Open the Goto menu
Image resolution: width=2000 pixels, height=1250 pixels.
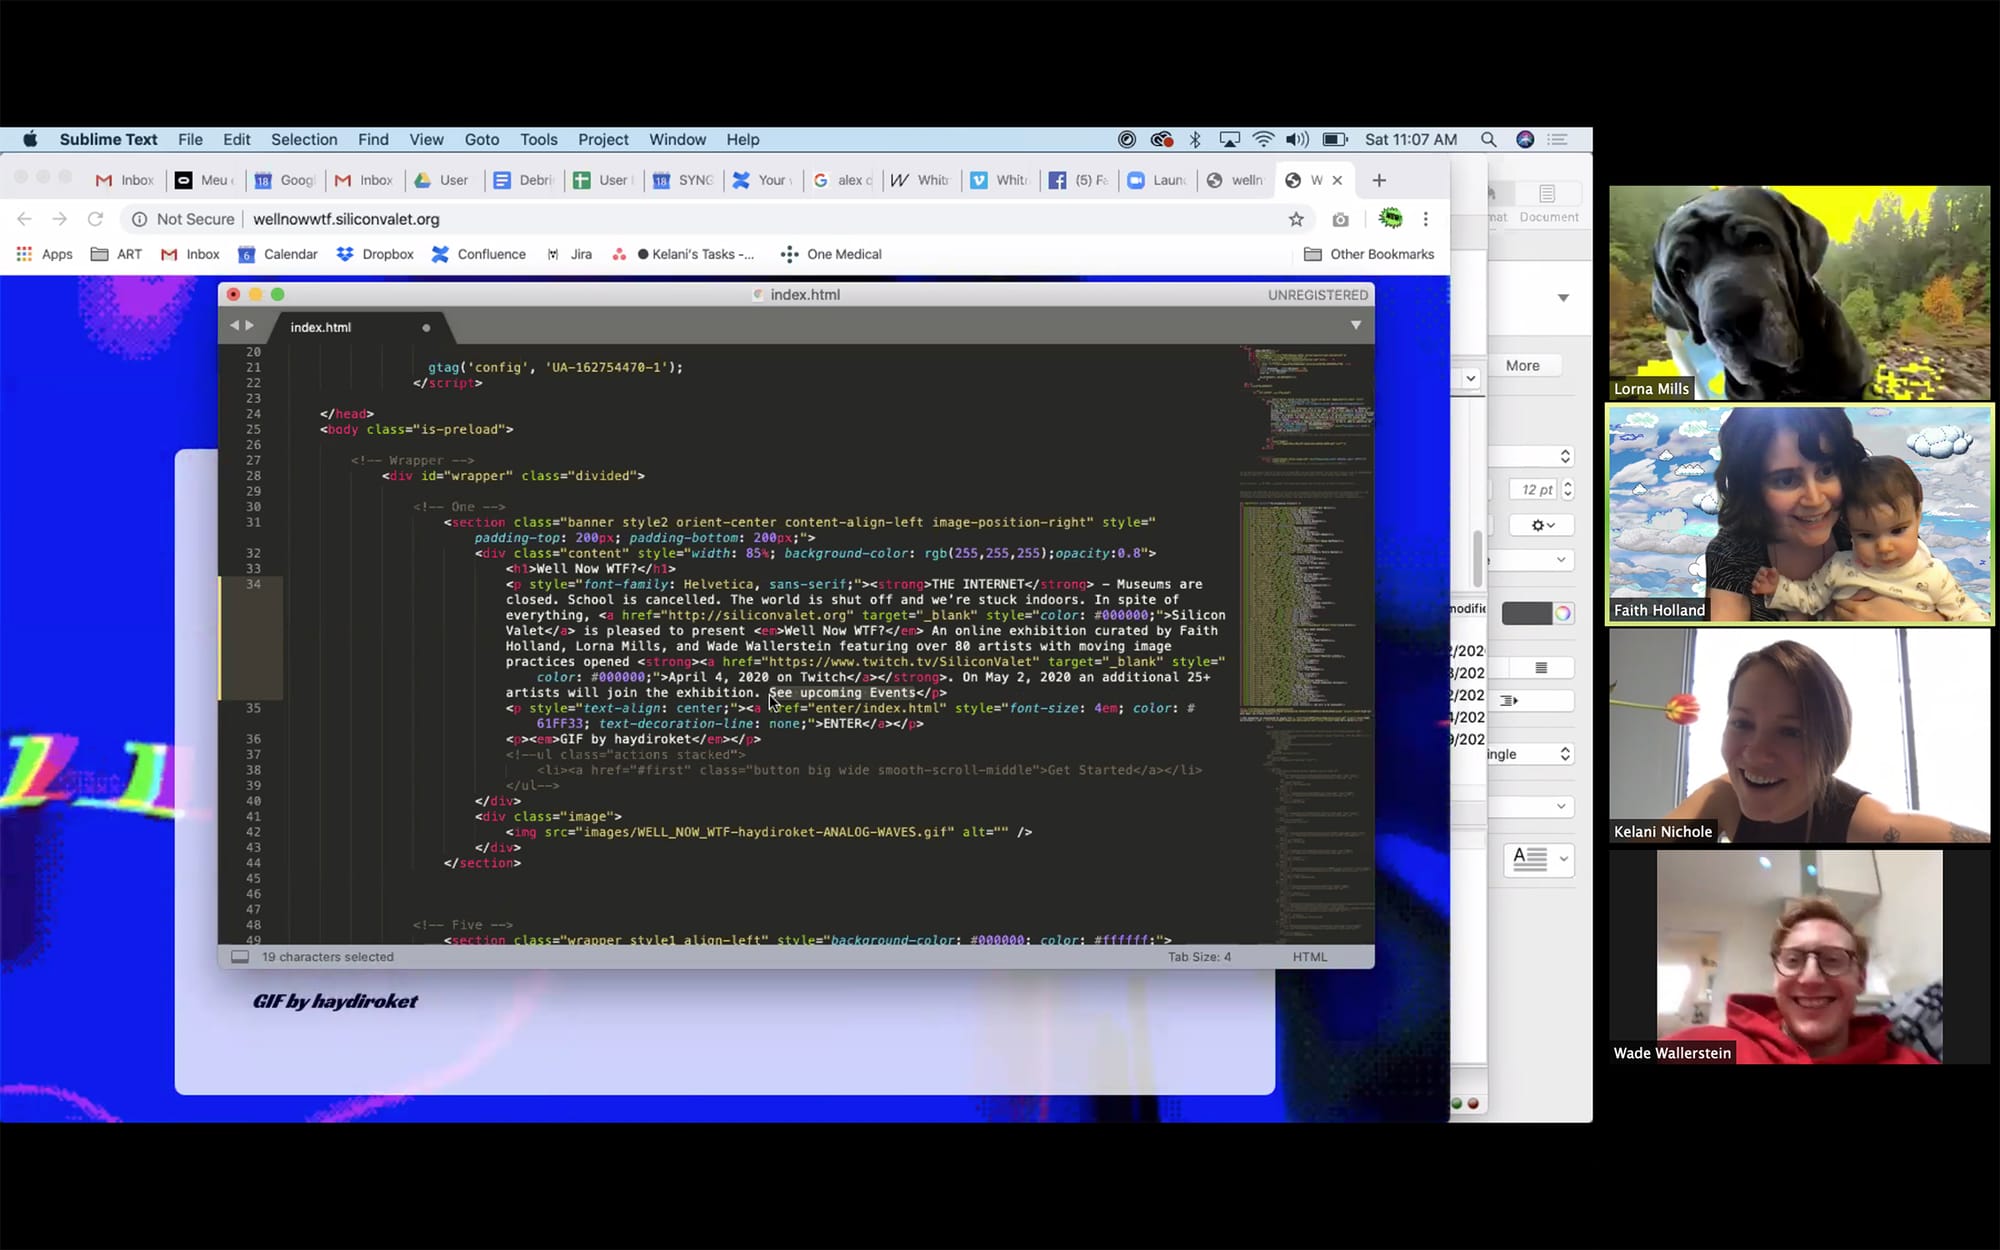(481, 140)
